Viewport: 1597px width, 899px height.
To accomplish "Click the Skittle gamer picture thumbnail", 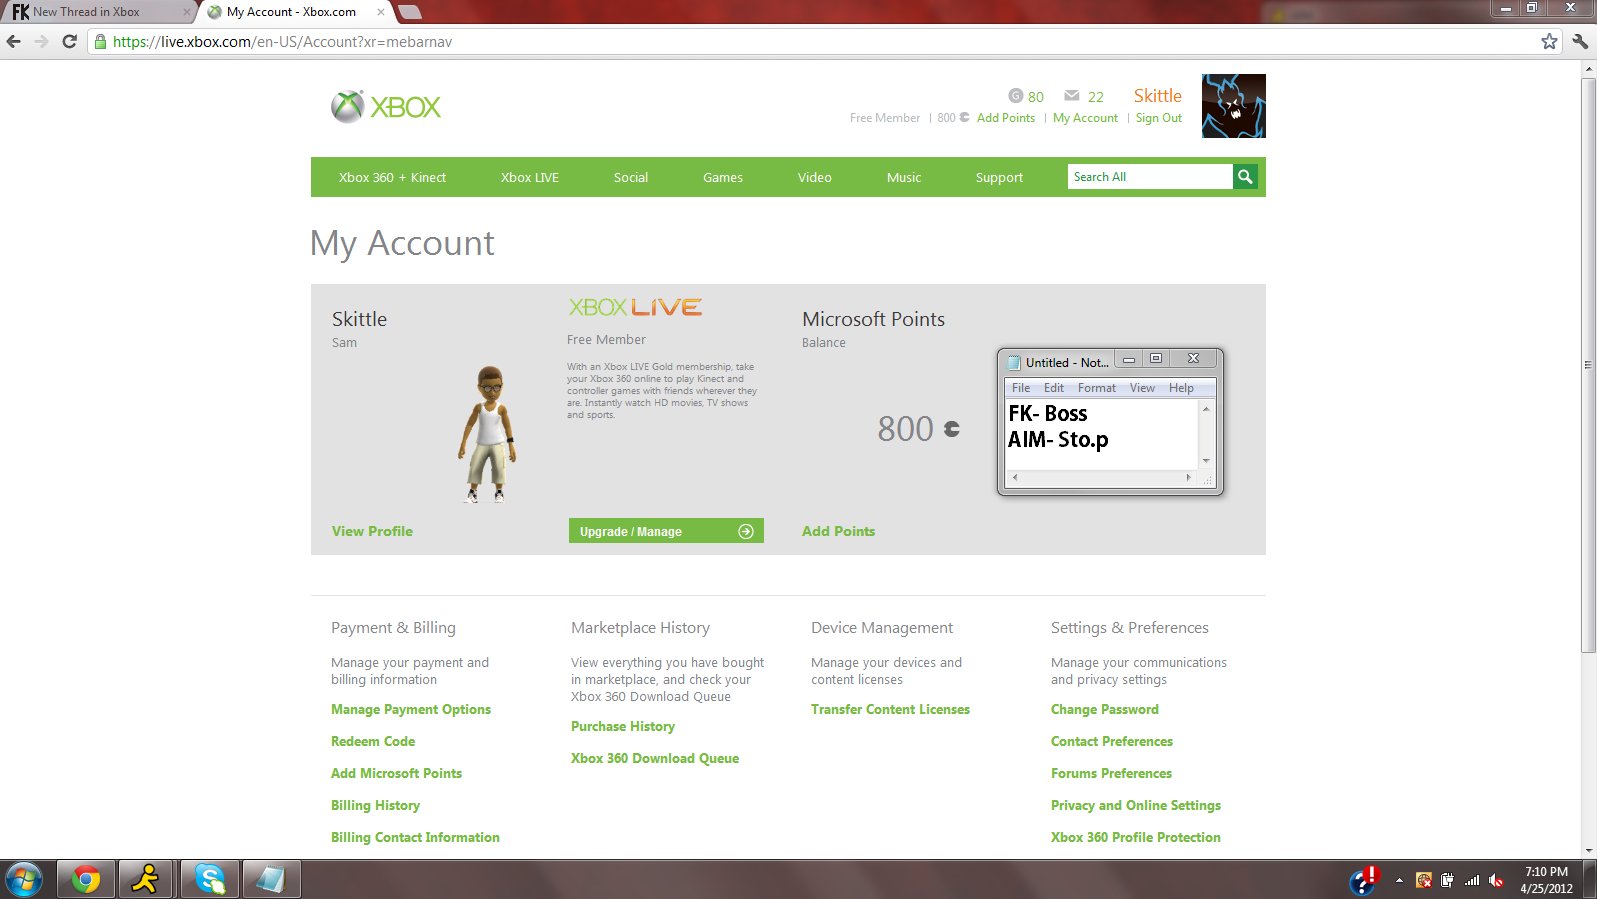I will point(1233,106).
